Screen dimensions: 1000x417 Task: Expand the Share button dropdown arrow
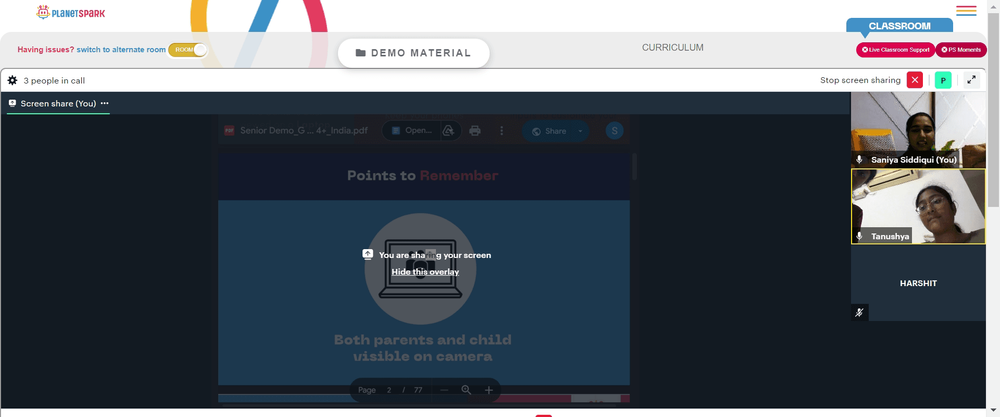coord(580,131)
